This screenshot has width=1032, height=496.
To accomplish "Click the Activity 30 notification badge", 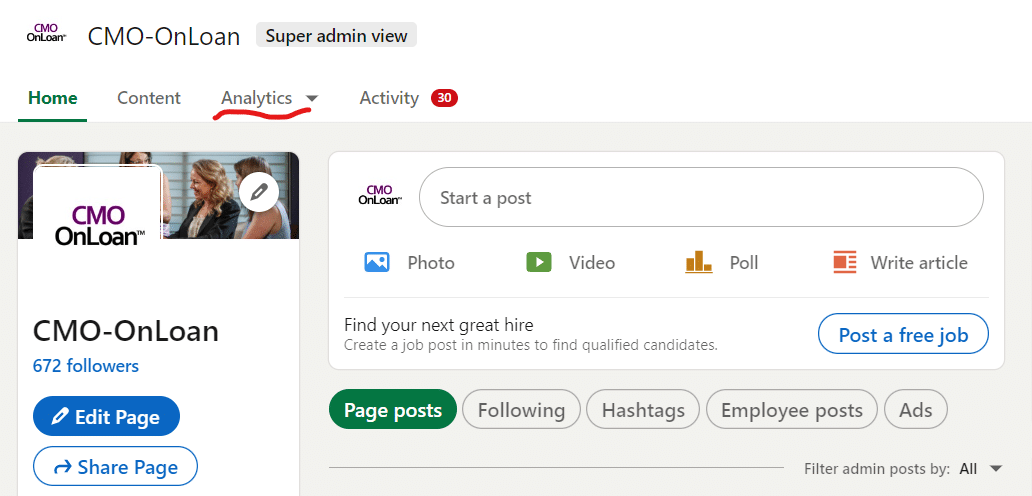I will point(444,98).
